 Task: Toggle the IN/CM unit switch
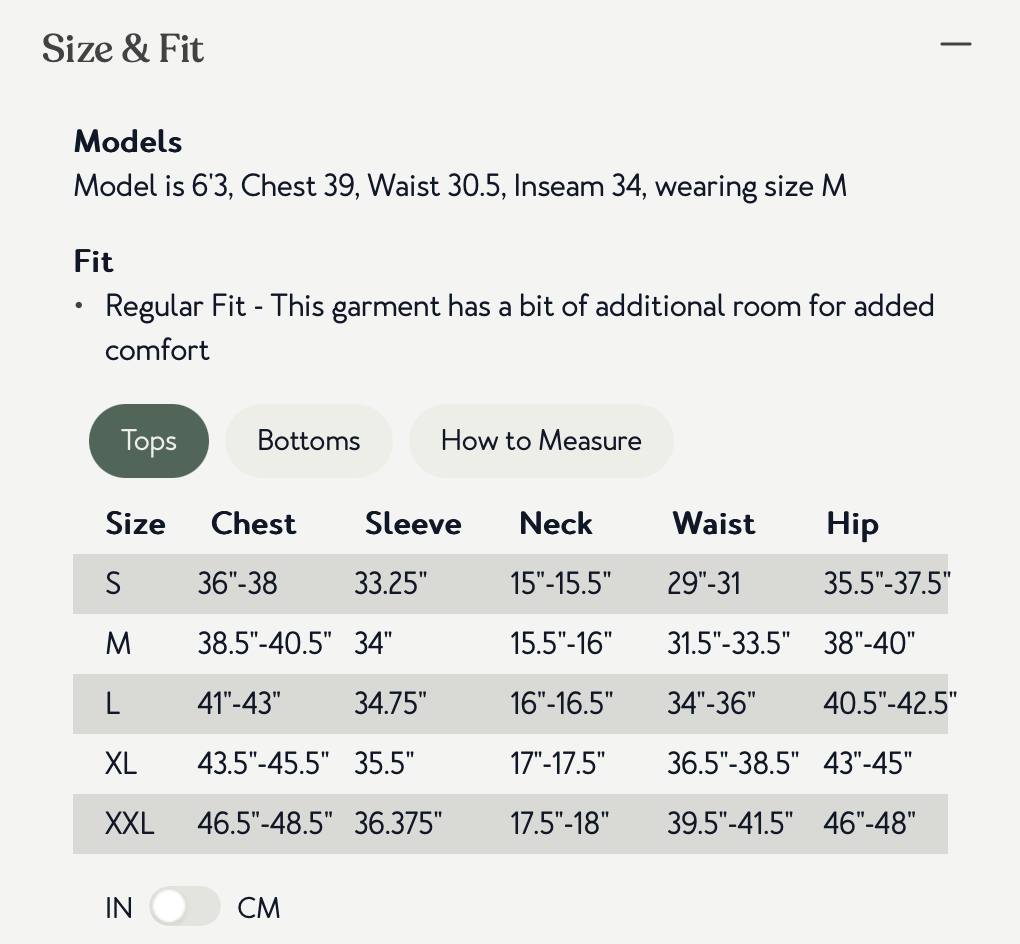point(184,907)
